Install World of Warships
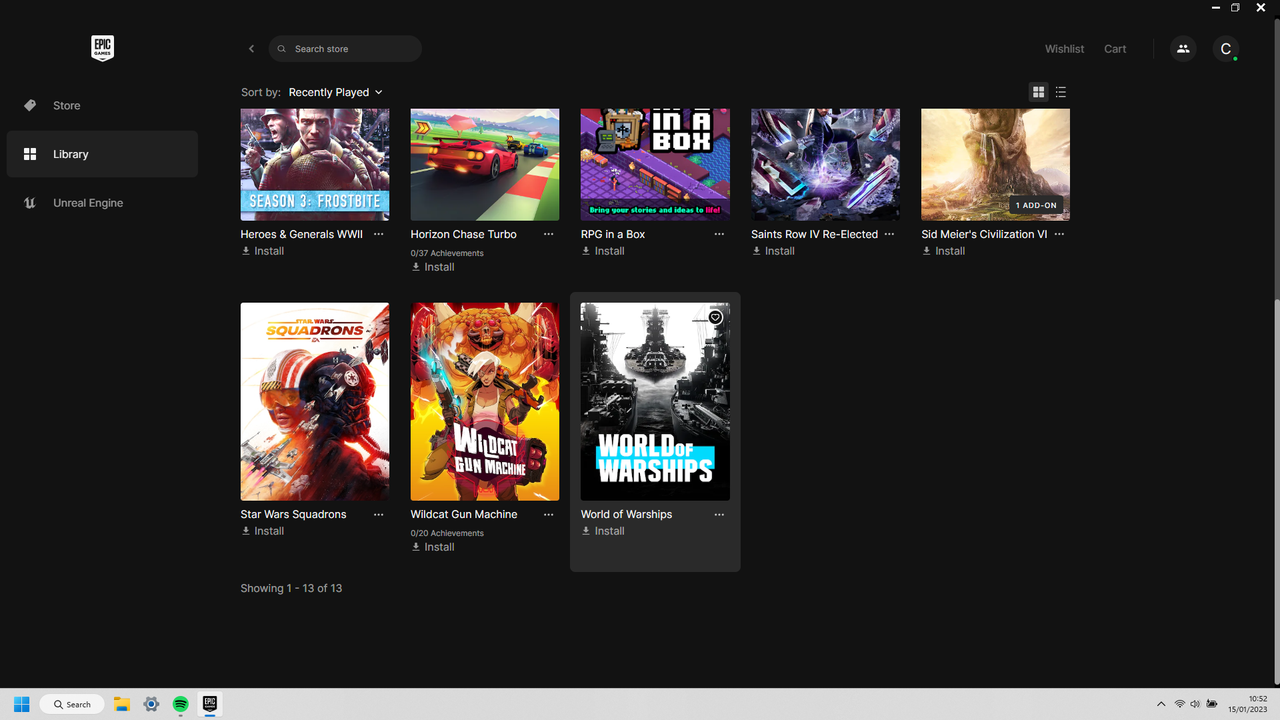Viewport: 1280px width, 720px height. (603, 531)
